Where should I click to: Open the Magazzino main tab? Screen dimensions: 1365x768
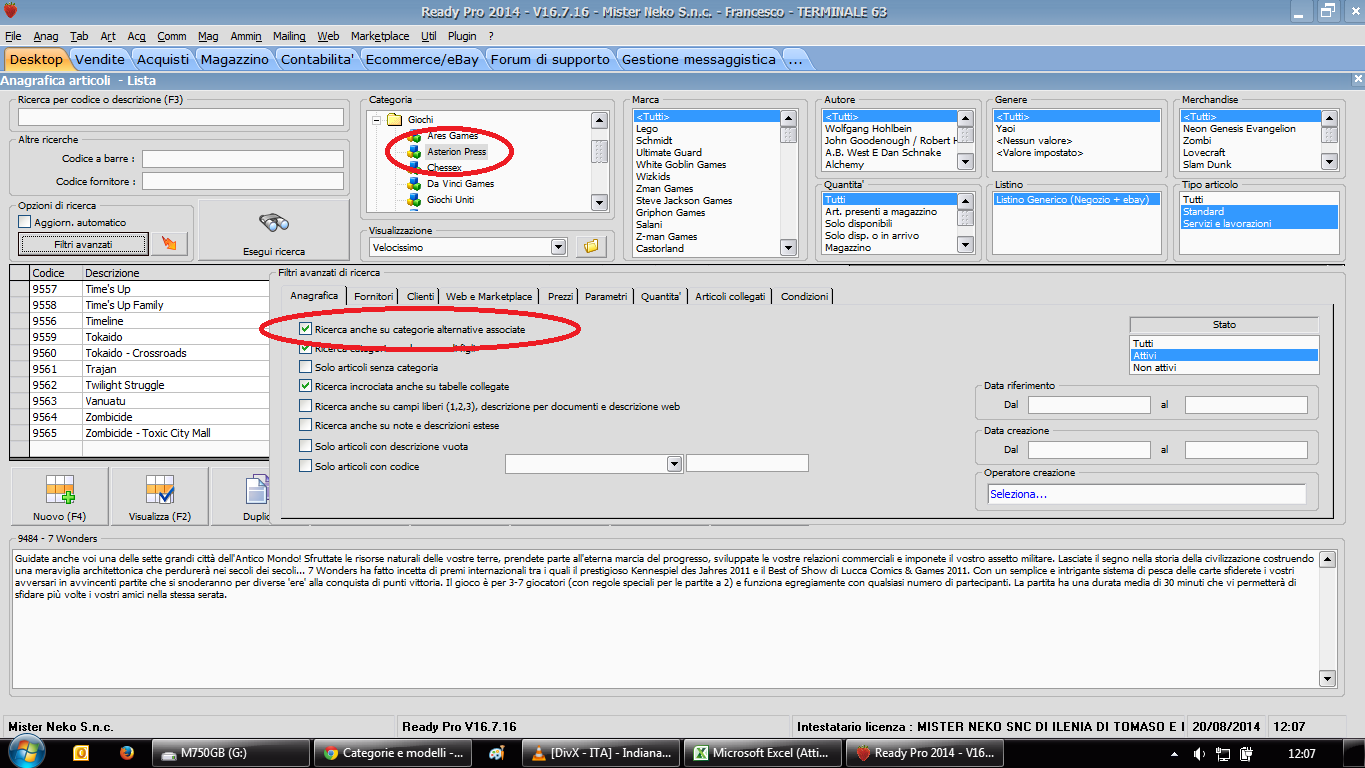pos(235,60)
